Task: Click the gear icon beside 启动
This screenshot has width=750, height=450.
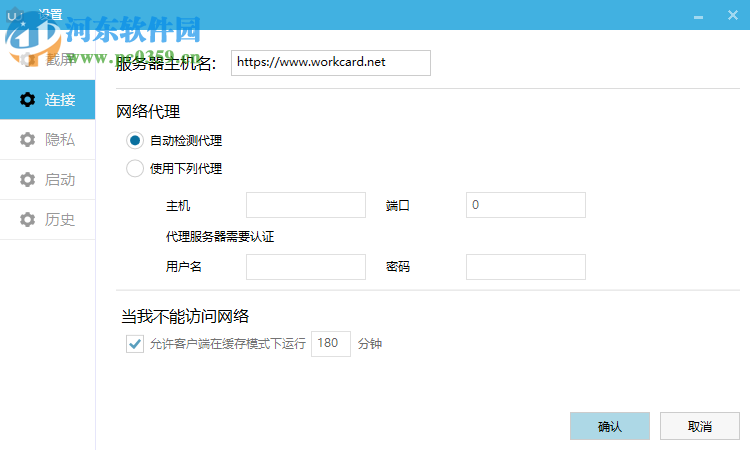Action: pyautogui.click(x=27, y=180)
